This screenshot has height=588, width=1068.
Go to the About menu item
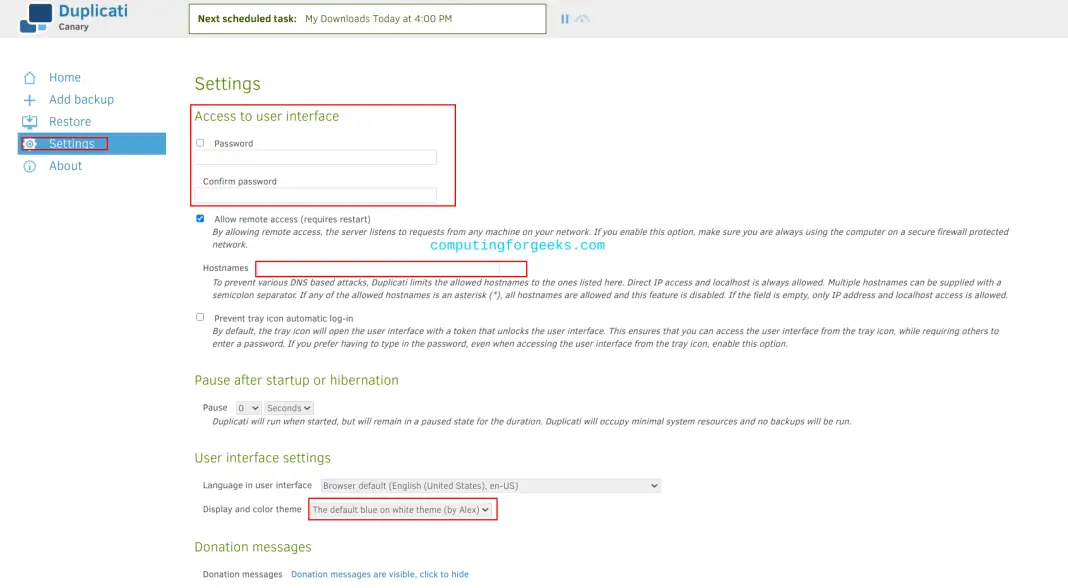[x=66, y=166]
